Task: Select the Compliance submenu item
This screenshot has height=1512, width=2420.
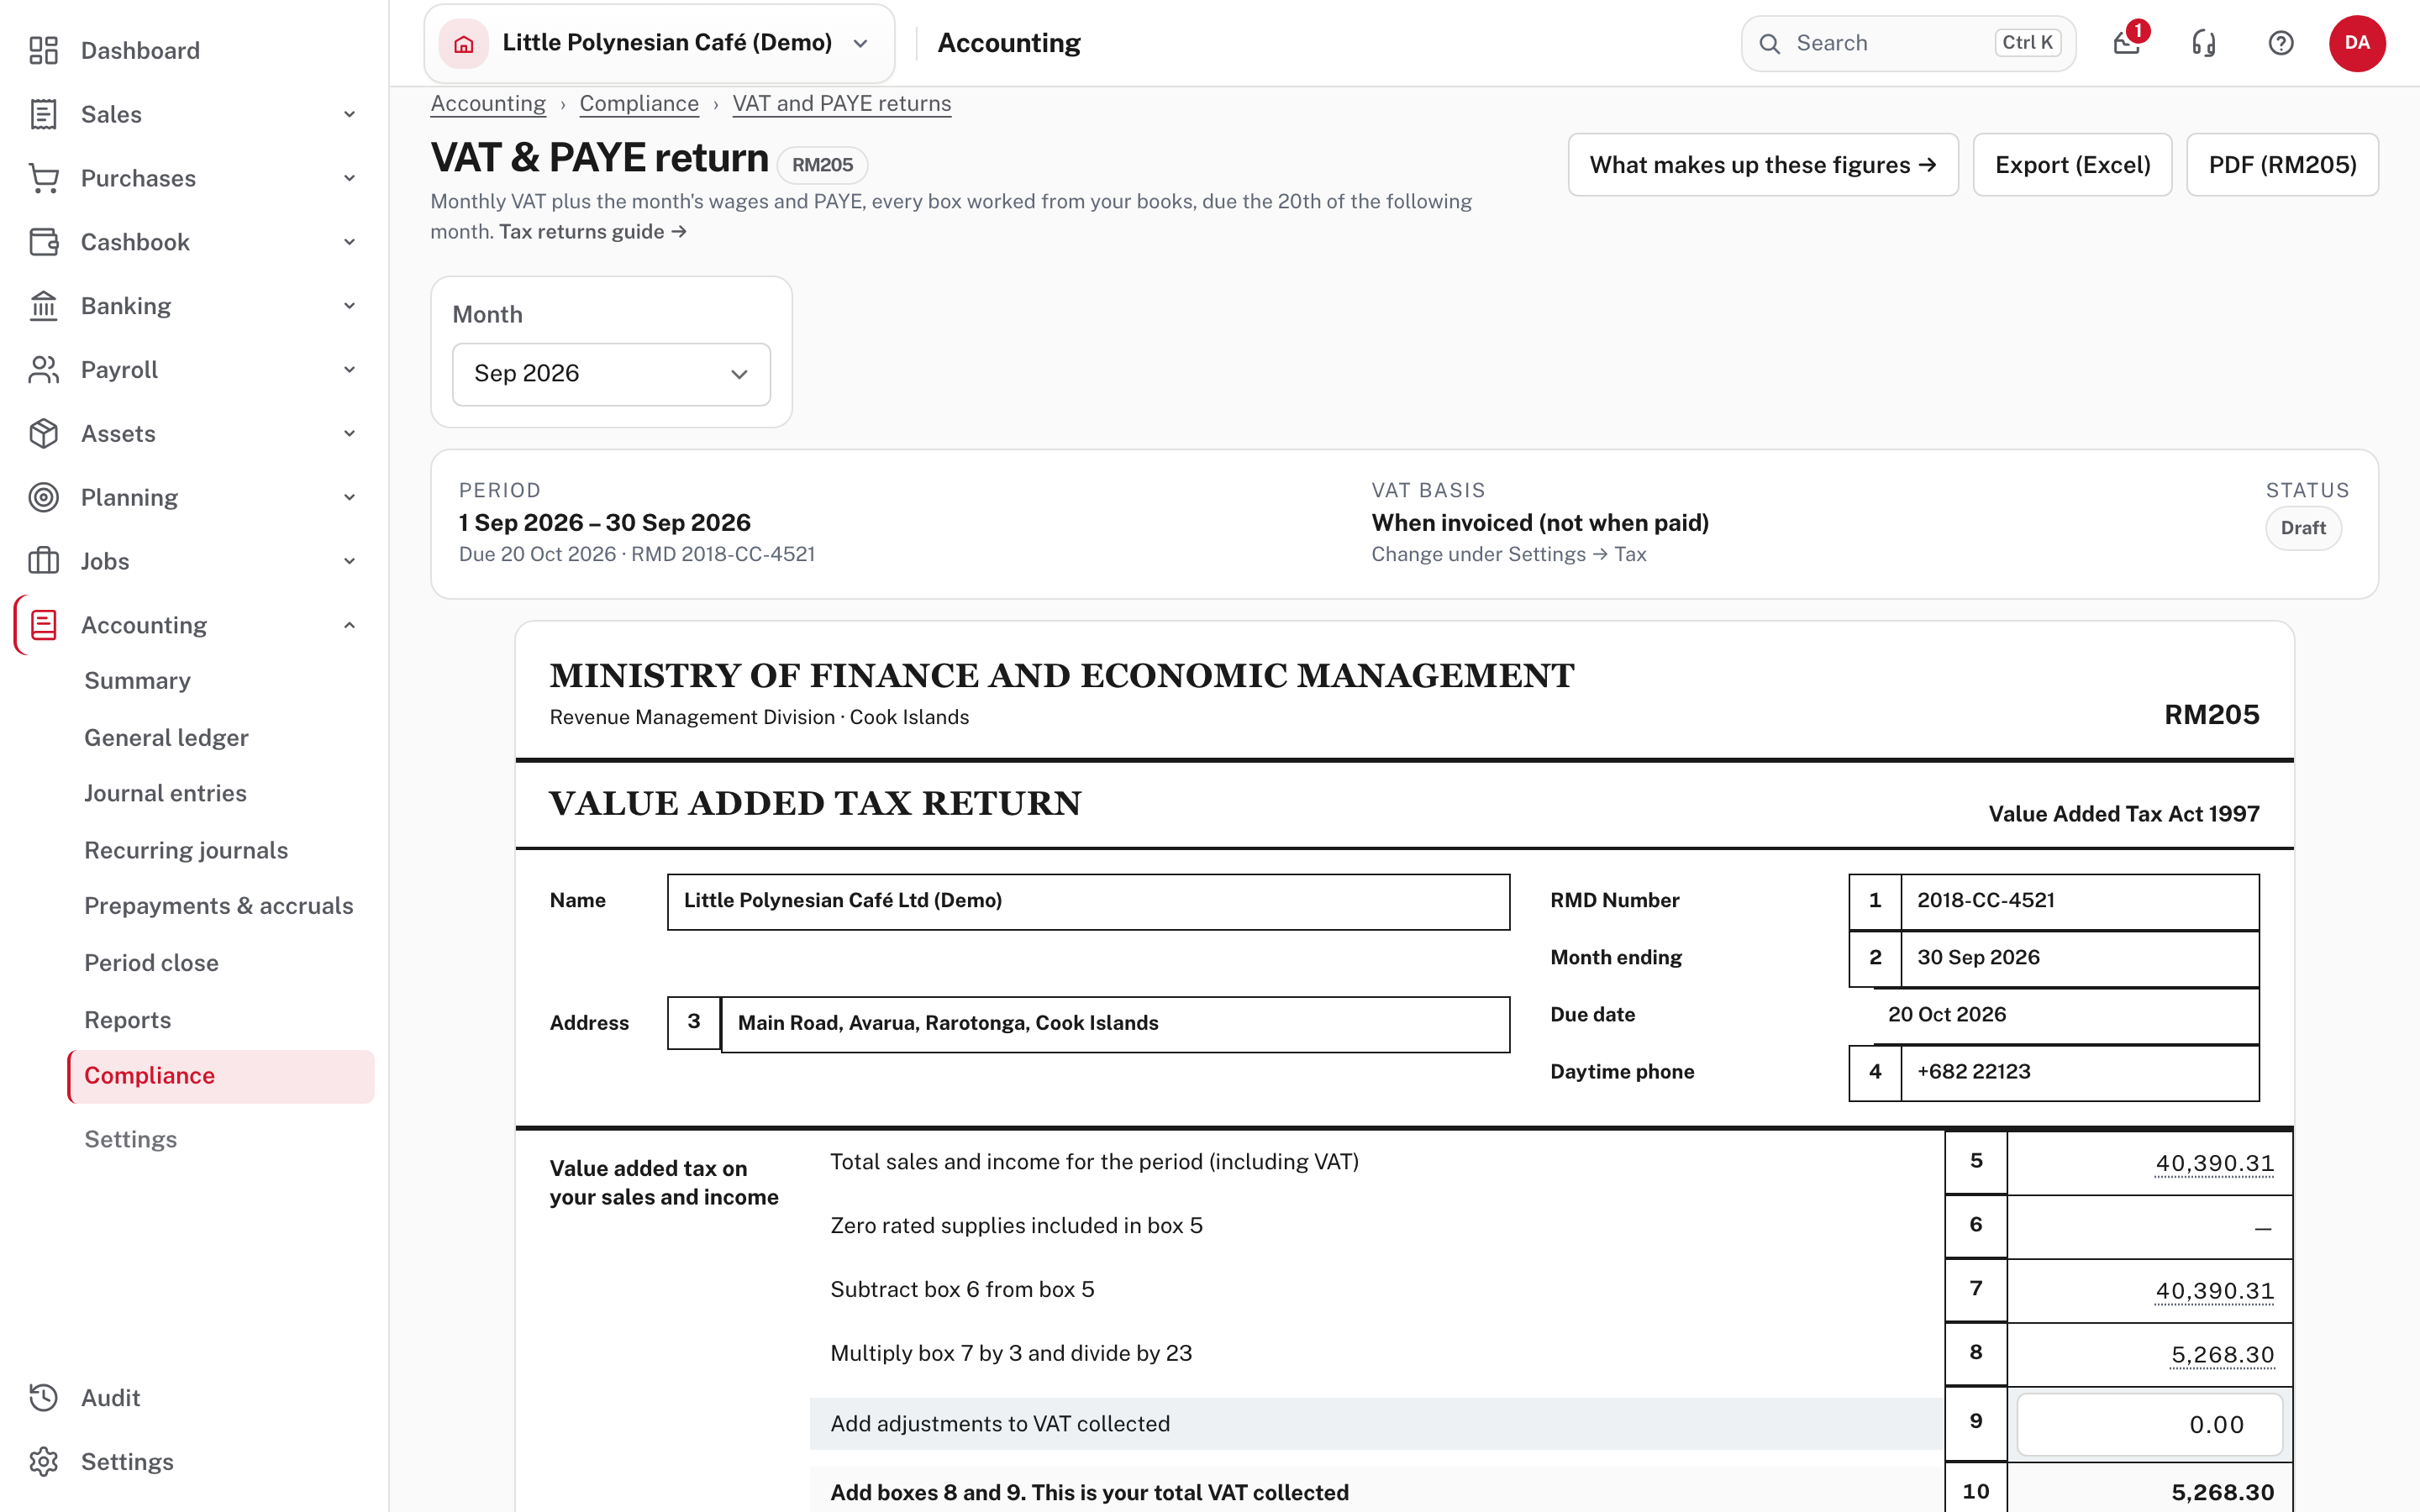Action: (221, 1076)
